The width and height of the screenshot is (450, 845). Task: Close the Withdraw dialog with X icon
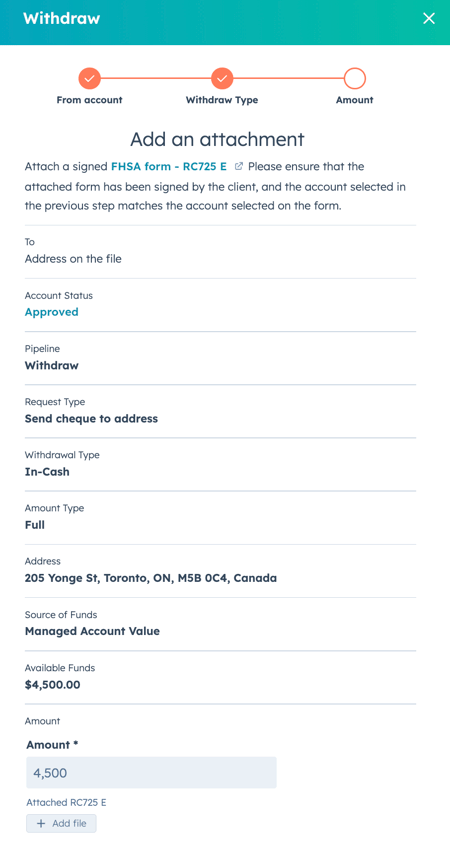[x=429, y=18]
